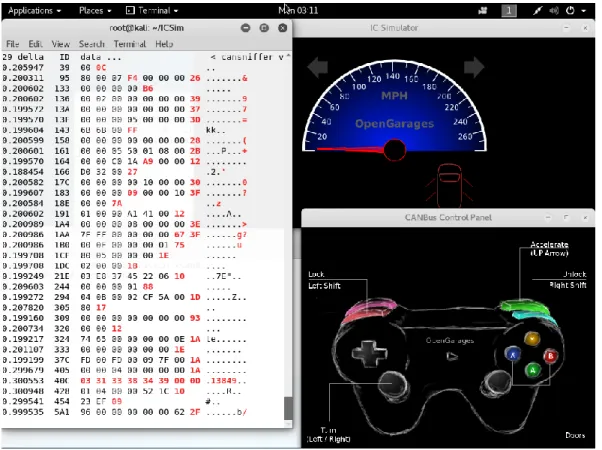602x450 pixels.
Task: Click the blue X button on controller
Action: pos(513,354)
